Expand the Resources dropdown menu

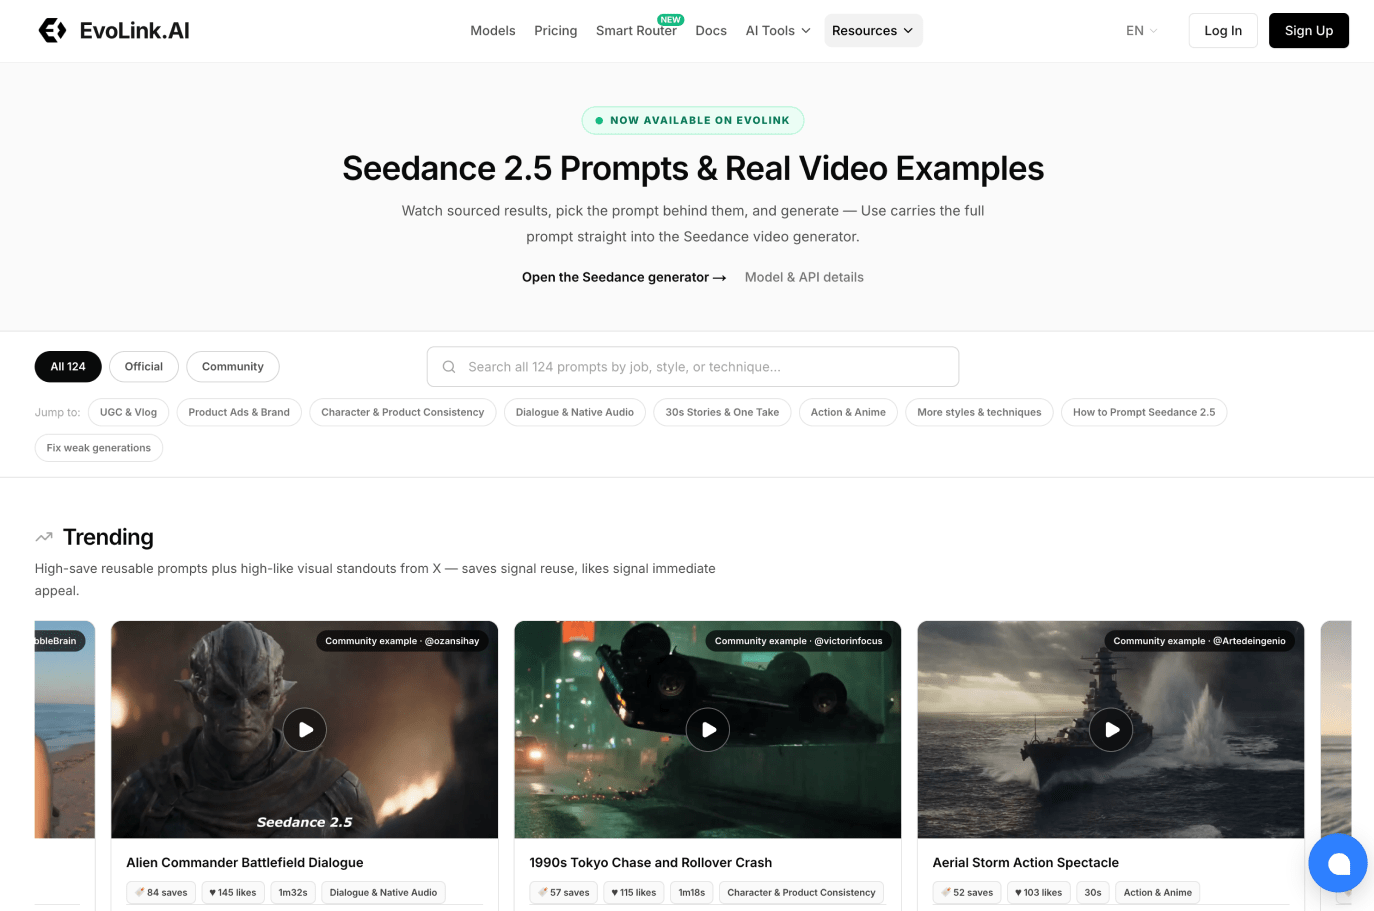point(873,31)
